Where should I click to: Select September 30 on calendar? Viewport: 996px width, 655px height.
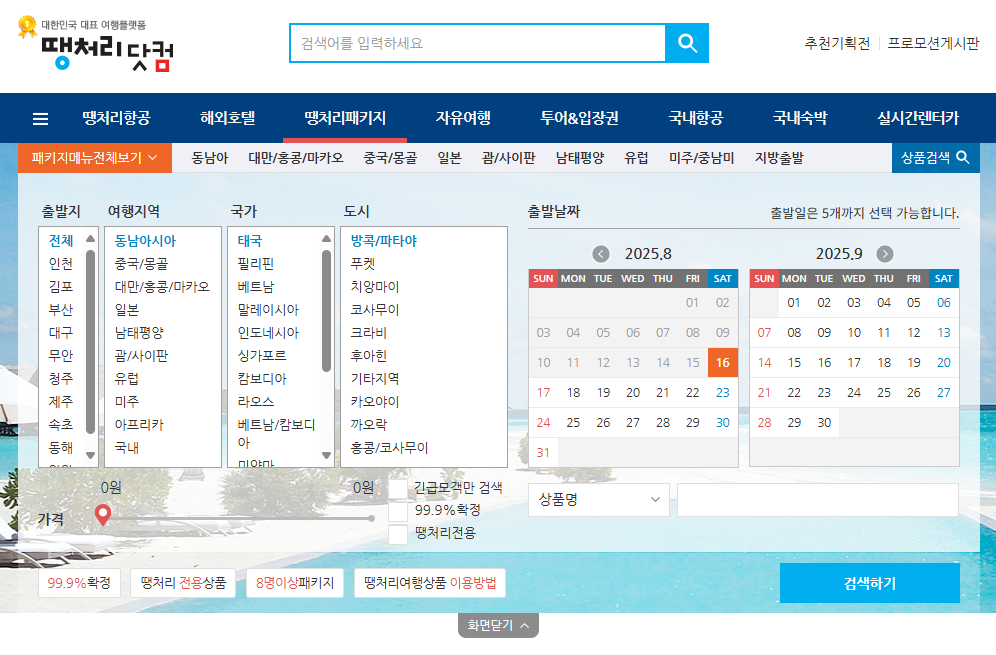point(824,422)
